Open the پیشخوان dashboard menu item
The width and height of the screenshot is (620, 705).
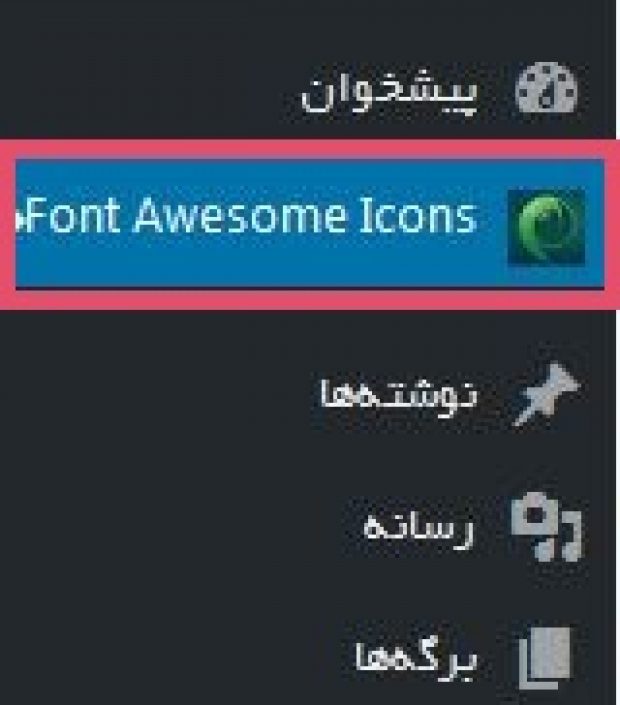(x=389, y=95)
